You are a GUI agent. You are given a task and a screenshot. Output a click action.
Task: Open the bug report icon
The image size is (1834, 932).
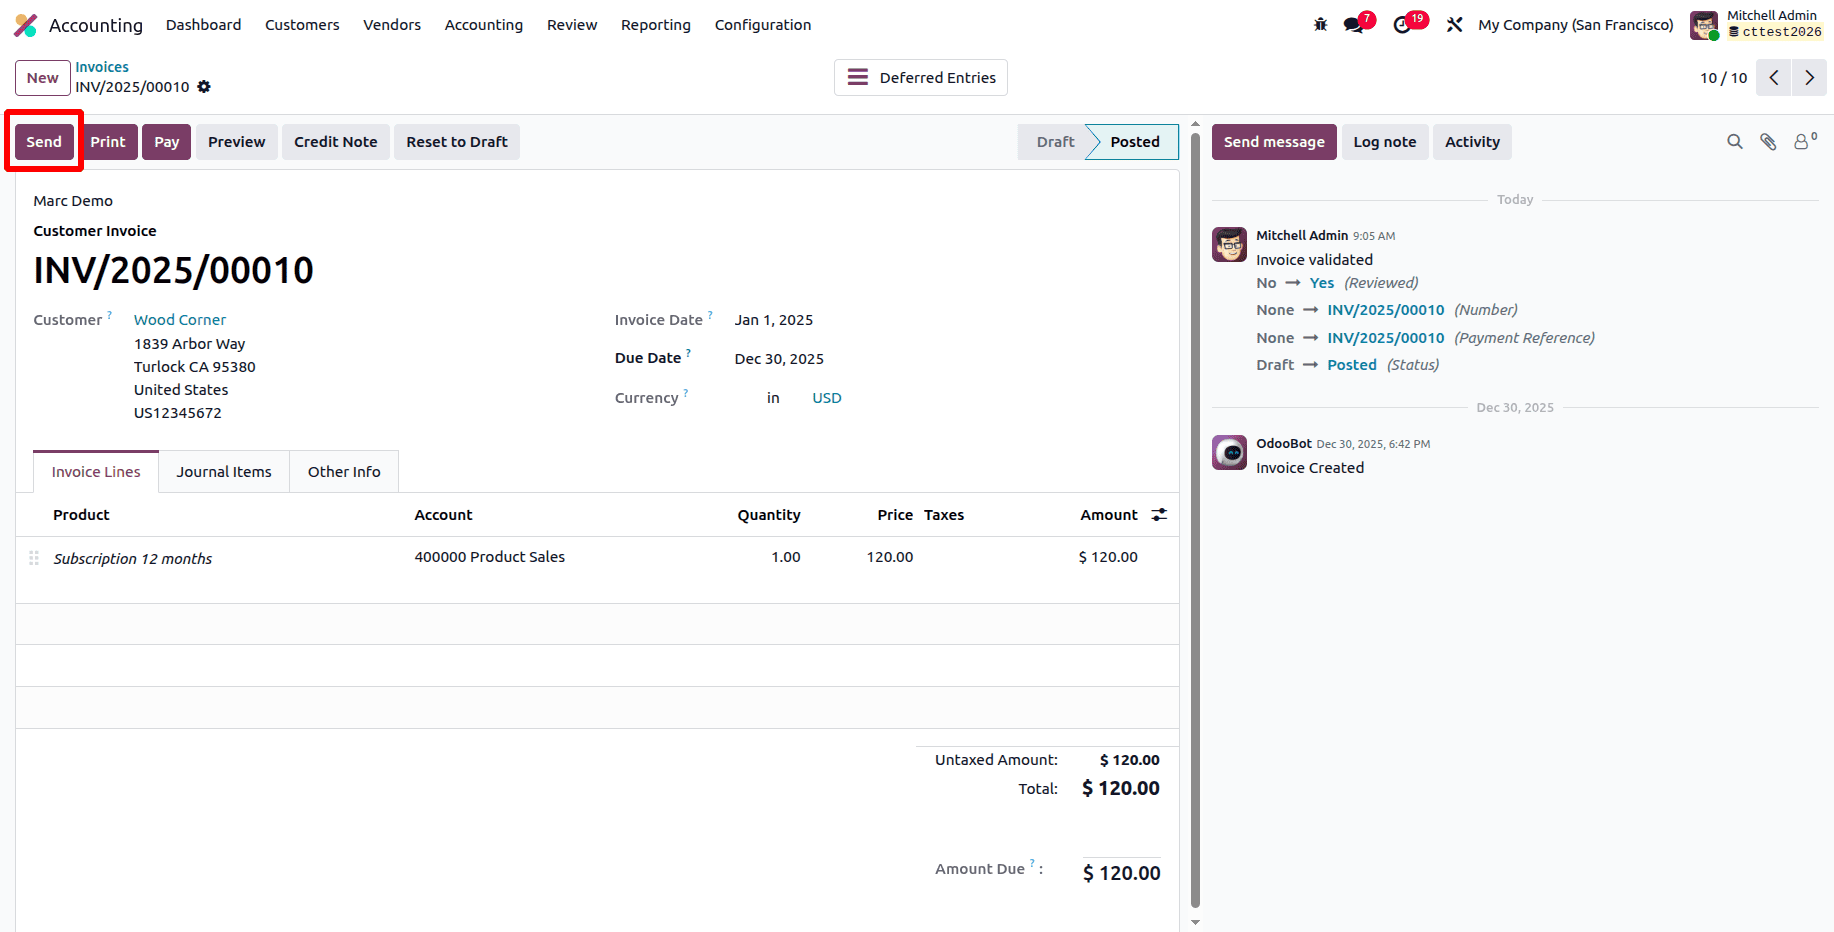tap(1320, 24)
